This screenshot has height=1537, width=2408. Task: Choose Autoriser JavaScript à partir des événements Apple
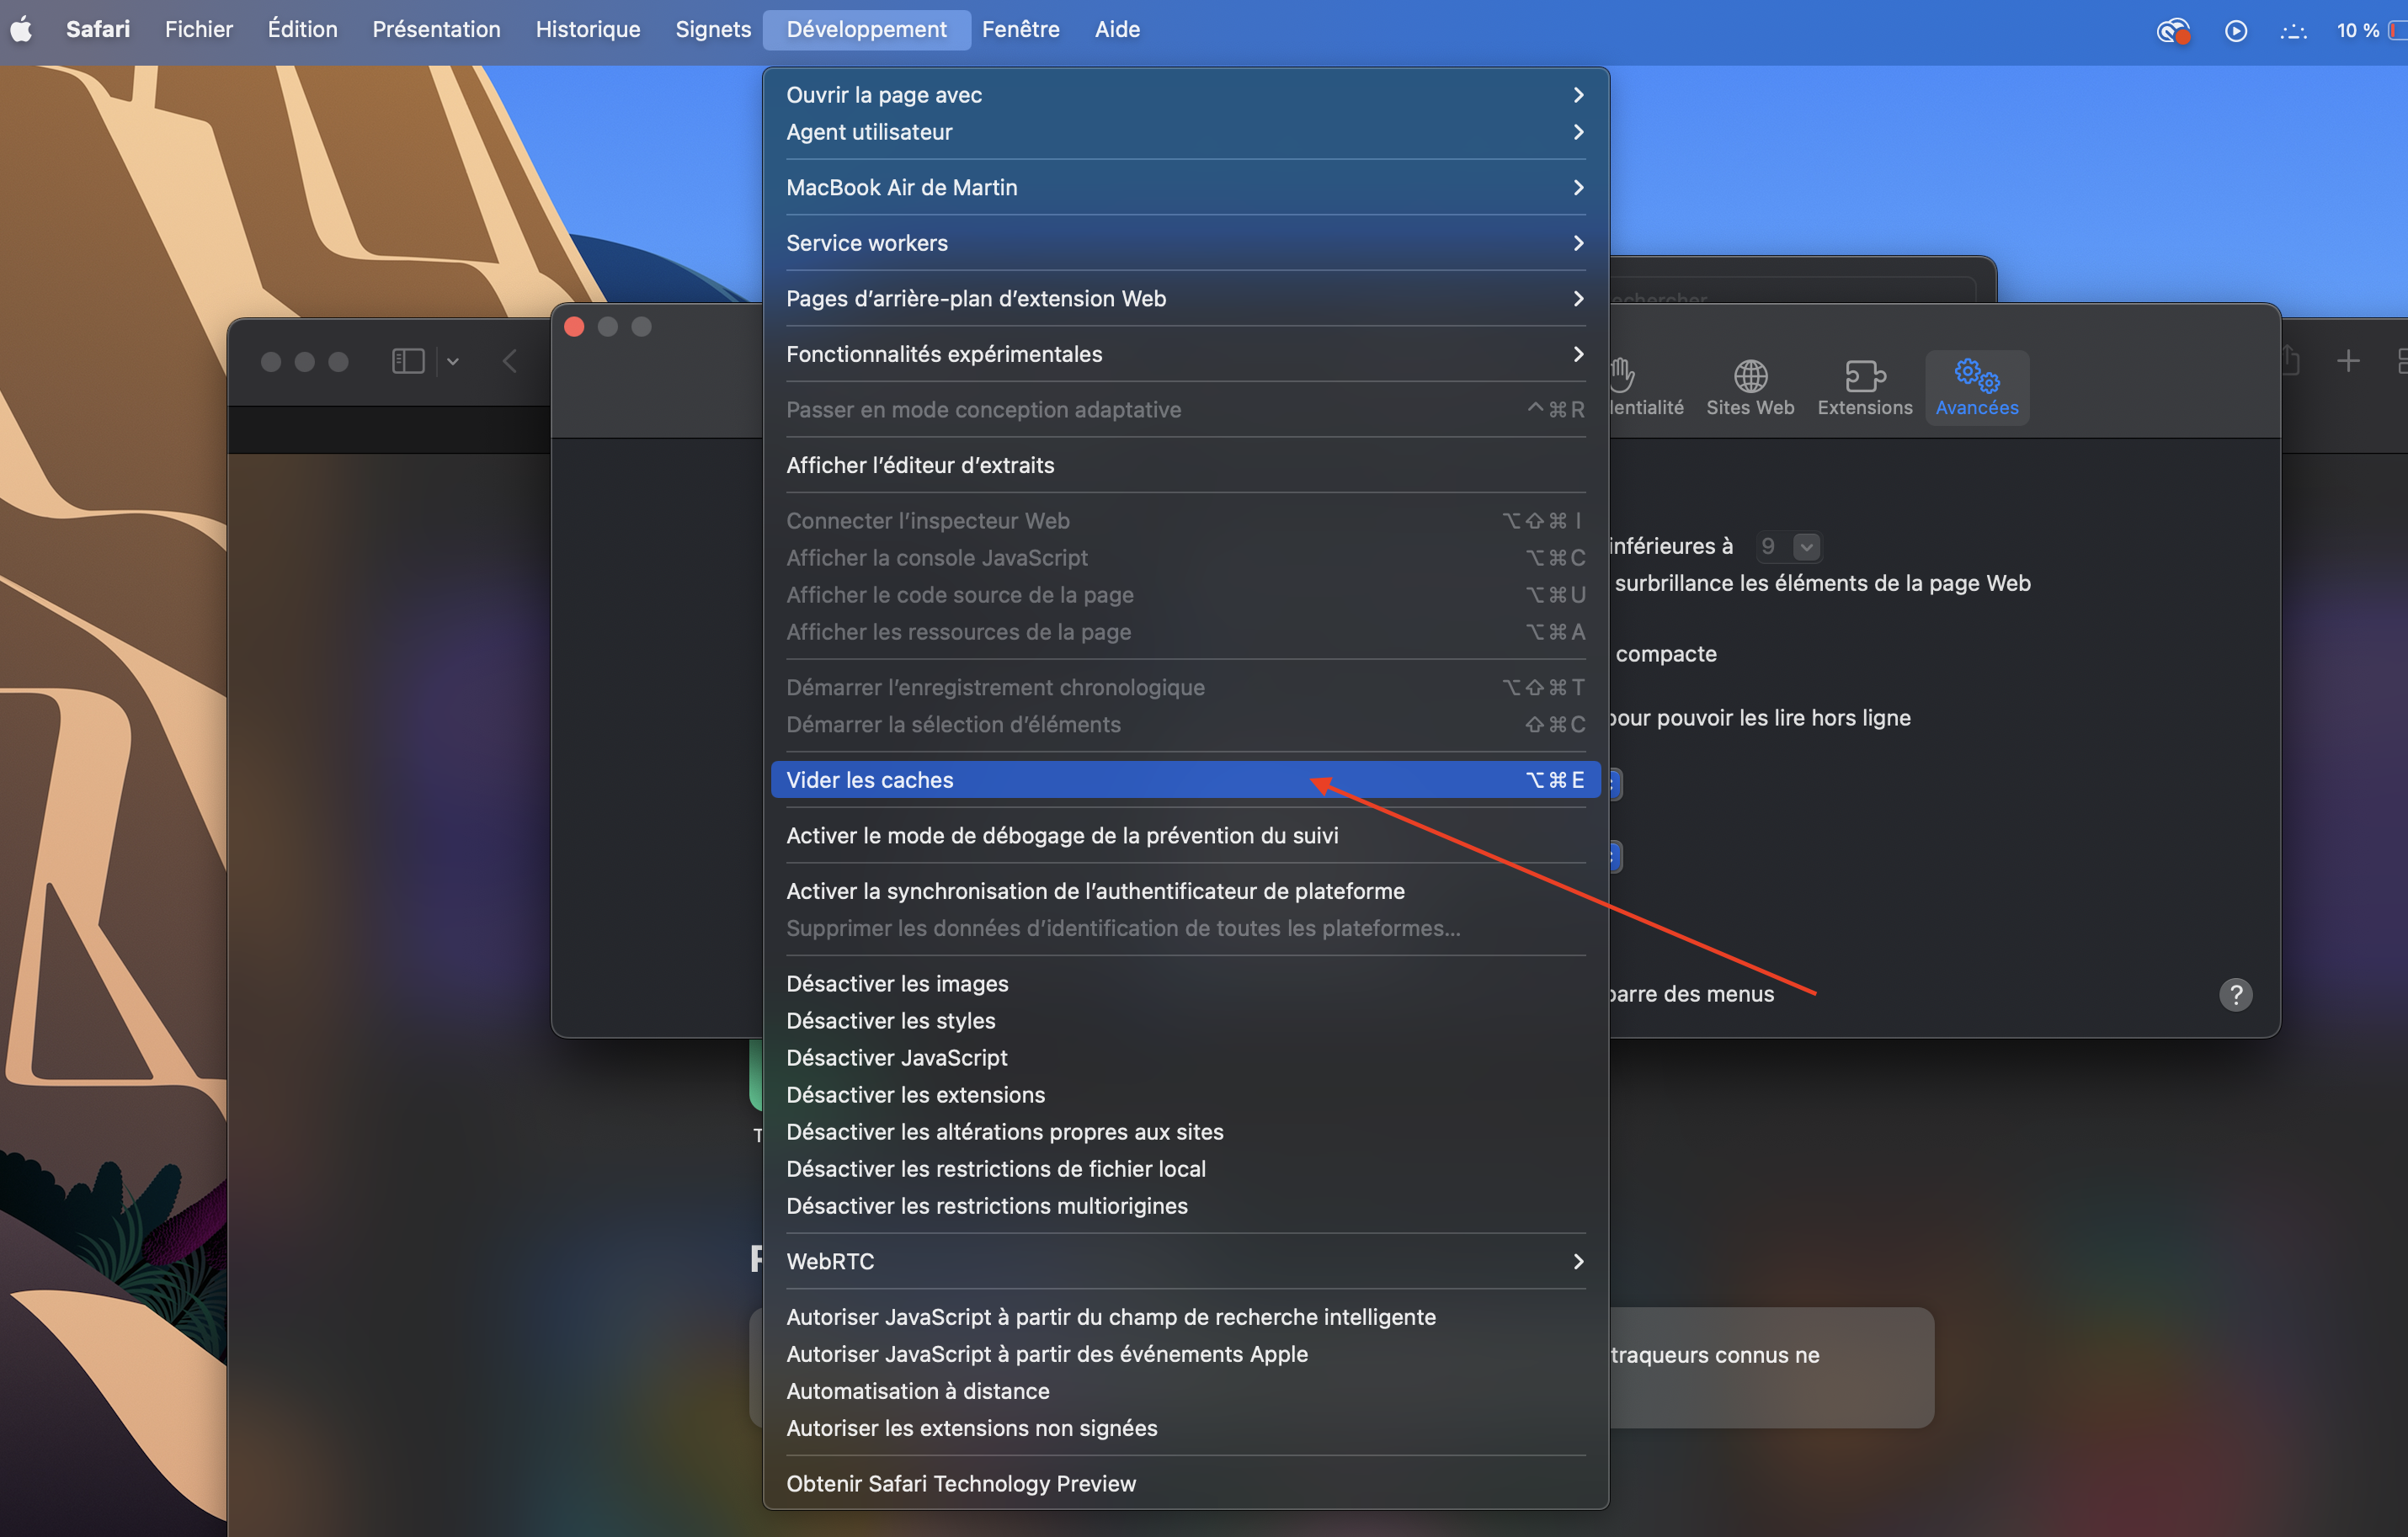pos(1186,1354)
